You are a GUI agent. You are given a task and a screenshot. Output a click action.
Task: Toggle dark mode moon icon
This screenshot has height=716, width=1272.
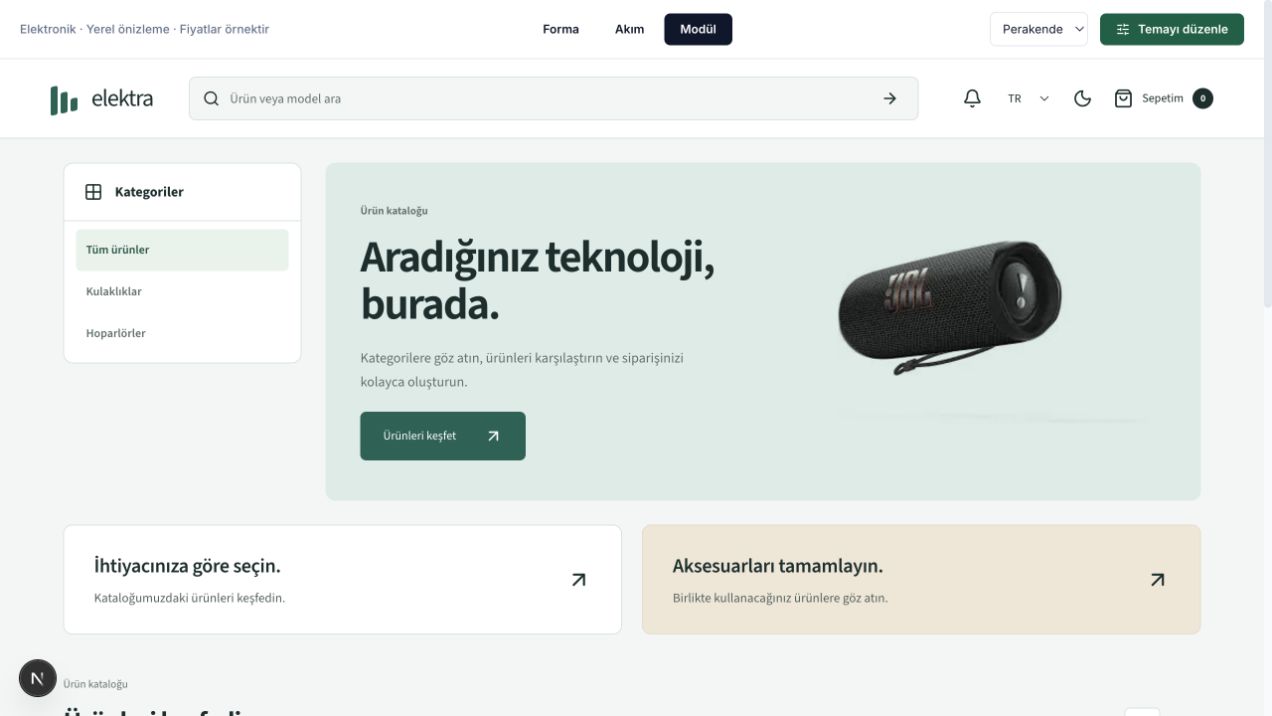point(1082,98)
